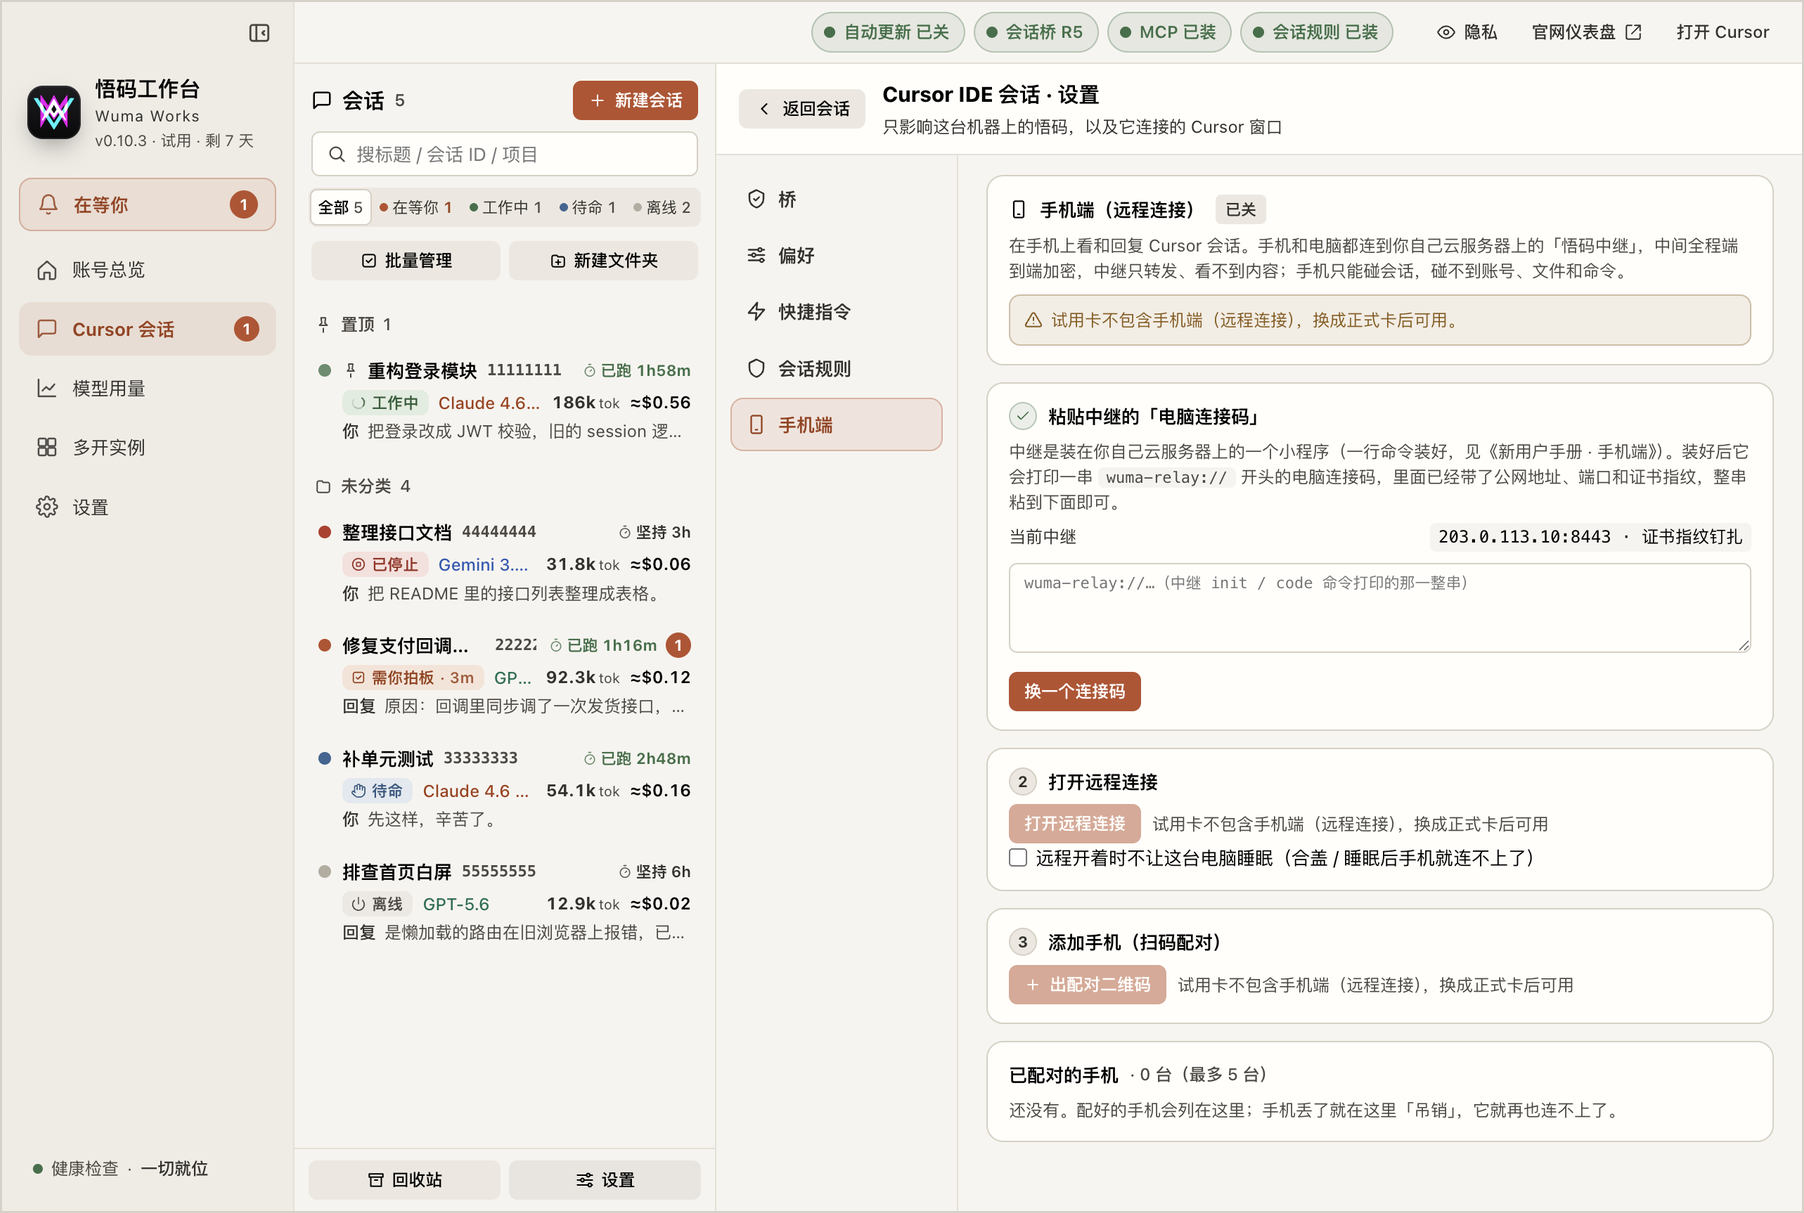Go to 账号总览 in sidebar
The height and width of the screenshot is (1213, 1804).
click(147, 270)
